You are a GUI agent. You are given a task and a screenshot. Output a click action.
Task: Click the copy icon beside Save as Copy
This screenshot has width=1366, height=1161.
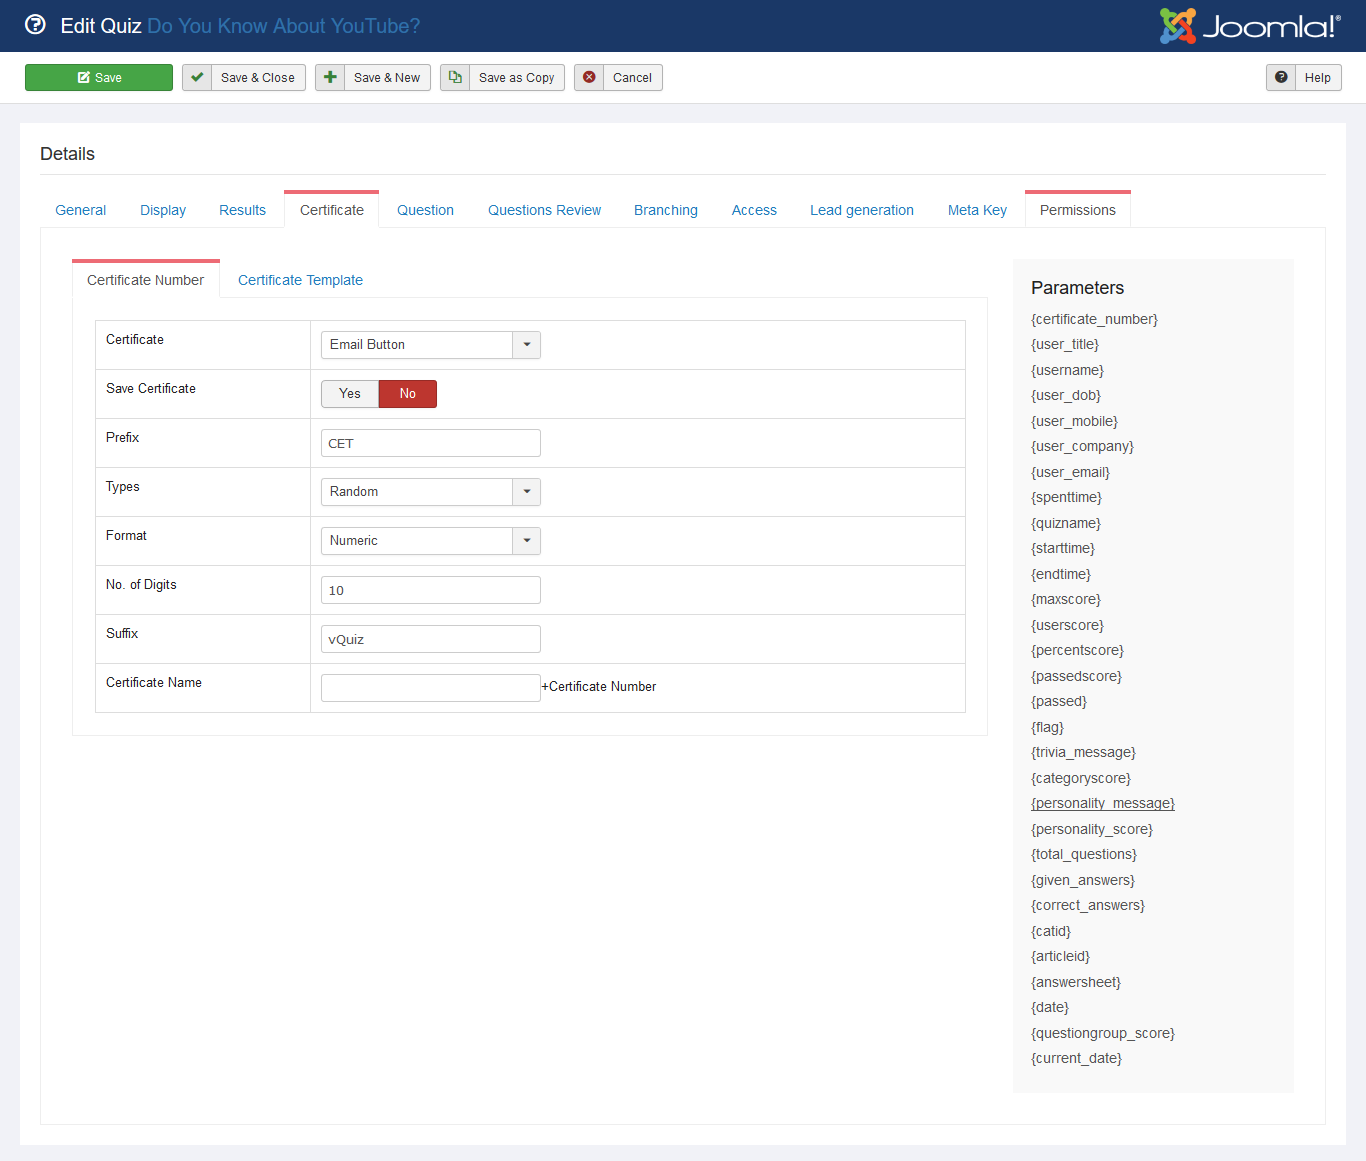(x=455, y=78)
